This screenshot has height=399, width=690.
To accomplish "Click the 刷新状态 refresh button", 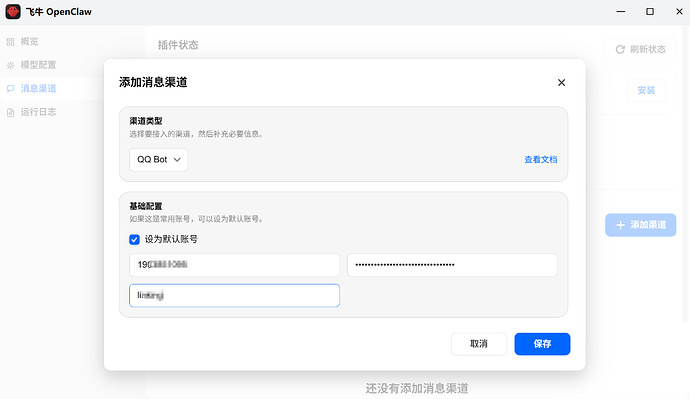I will pos(640,49).
